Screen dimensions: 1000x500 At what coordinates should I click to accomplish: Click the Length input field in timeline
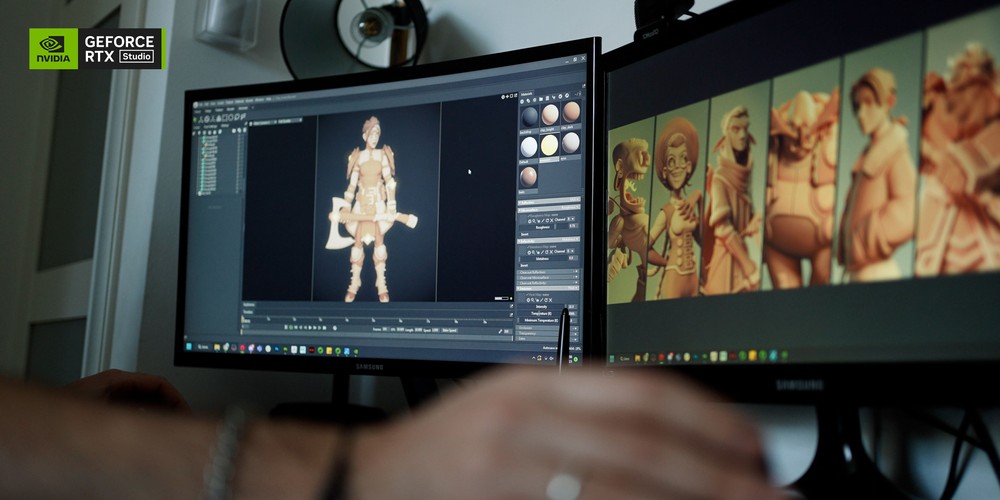418,330
